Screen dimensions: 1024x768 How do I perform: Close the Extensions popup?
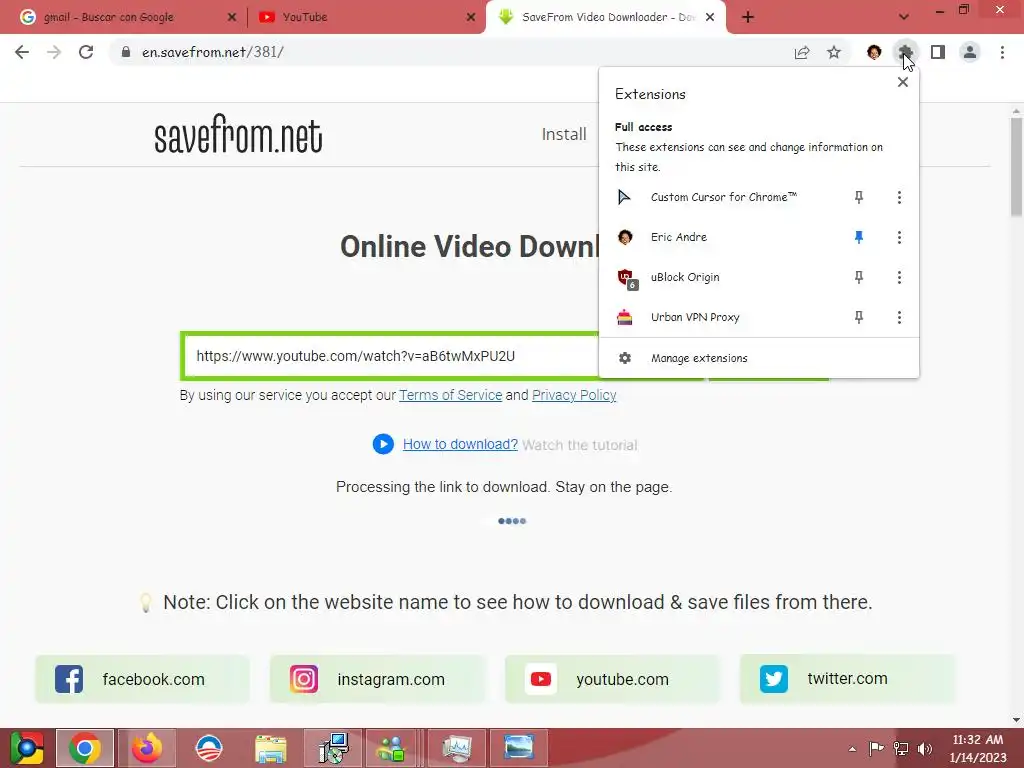903,82
